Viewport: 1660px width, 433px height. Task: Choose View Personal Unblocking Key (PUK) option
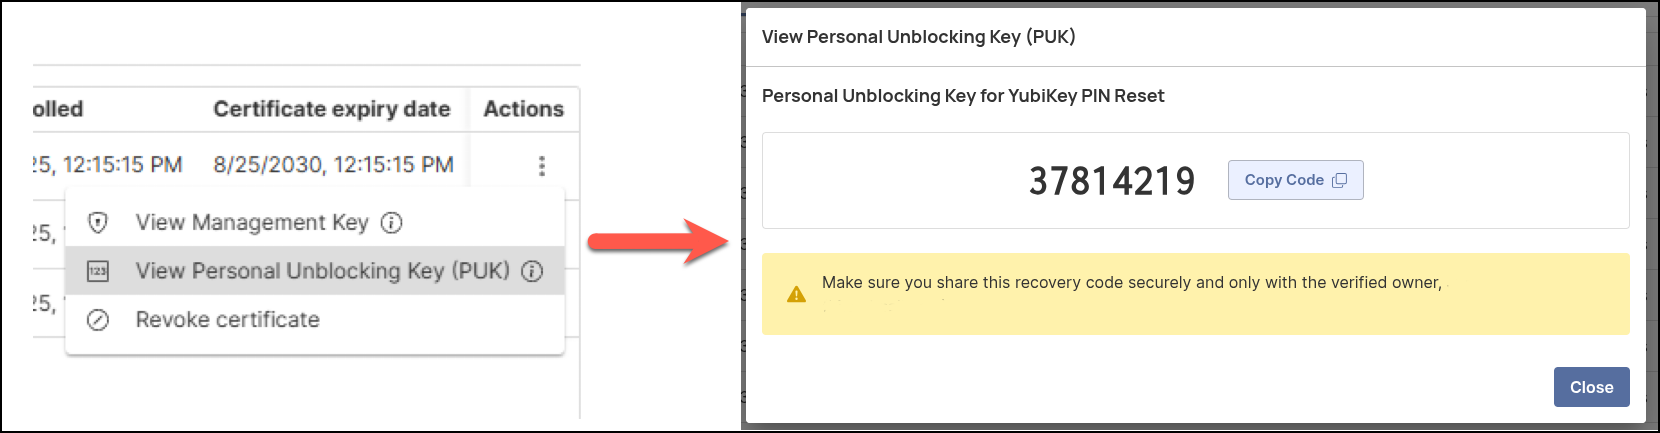322,271
